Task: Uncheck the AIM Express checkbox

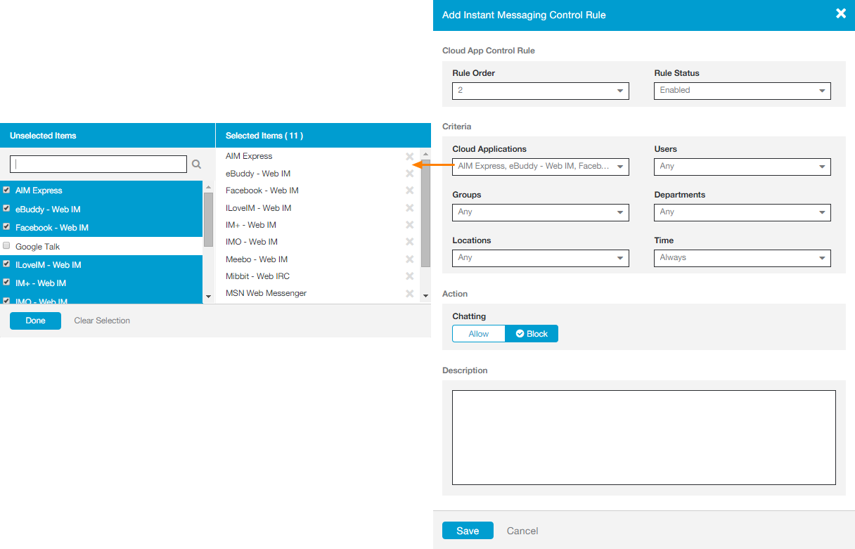Action: coord(7,190)
